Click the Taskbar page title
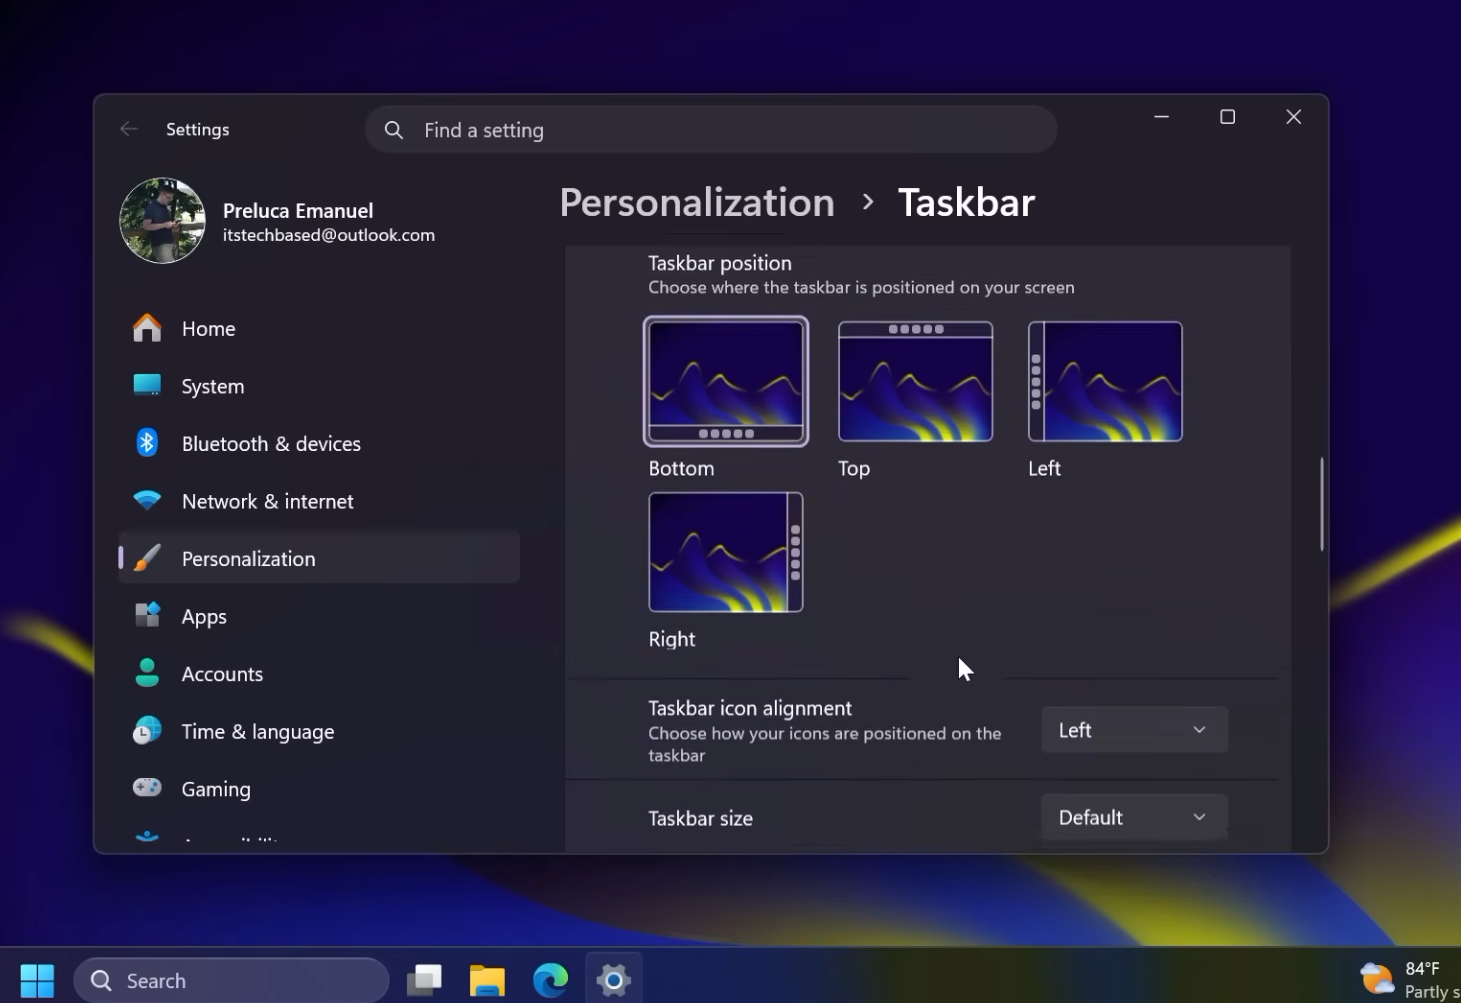 [x=966, y=202]
